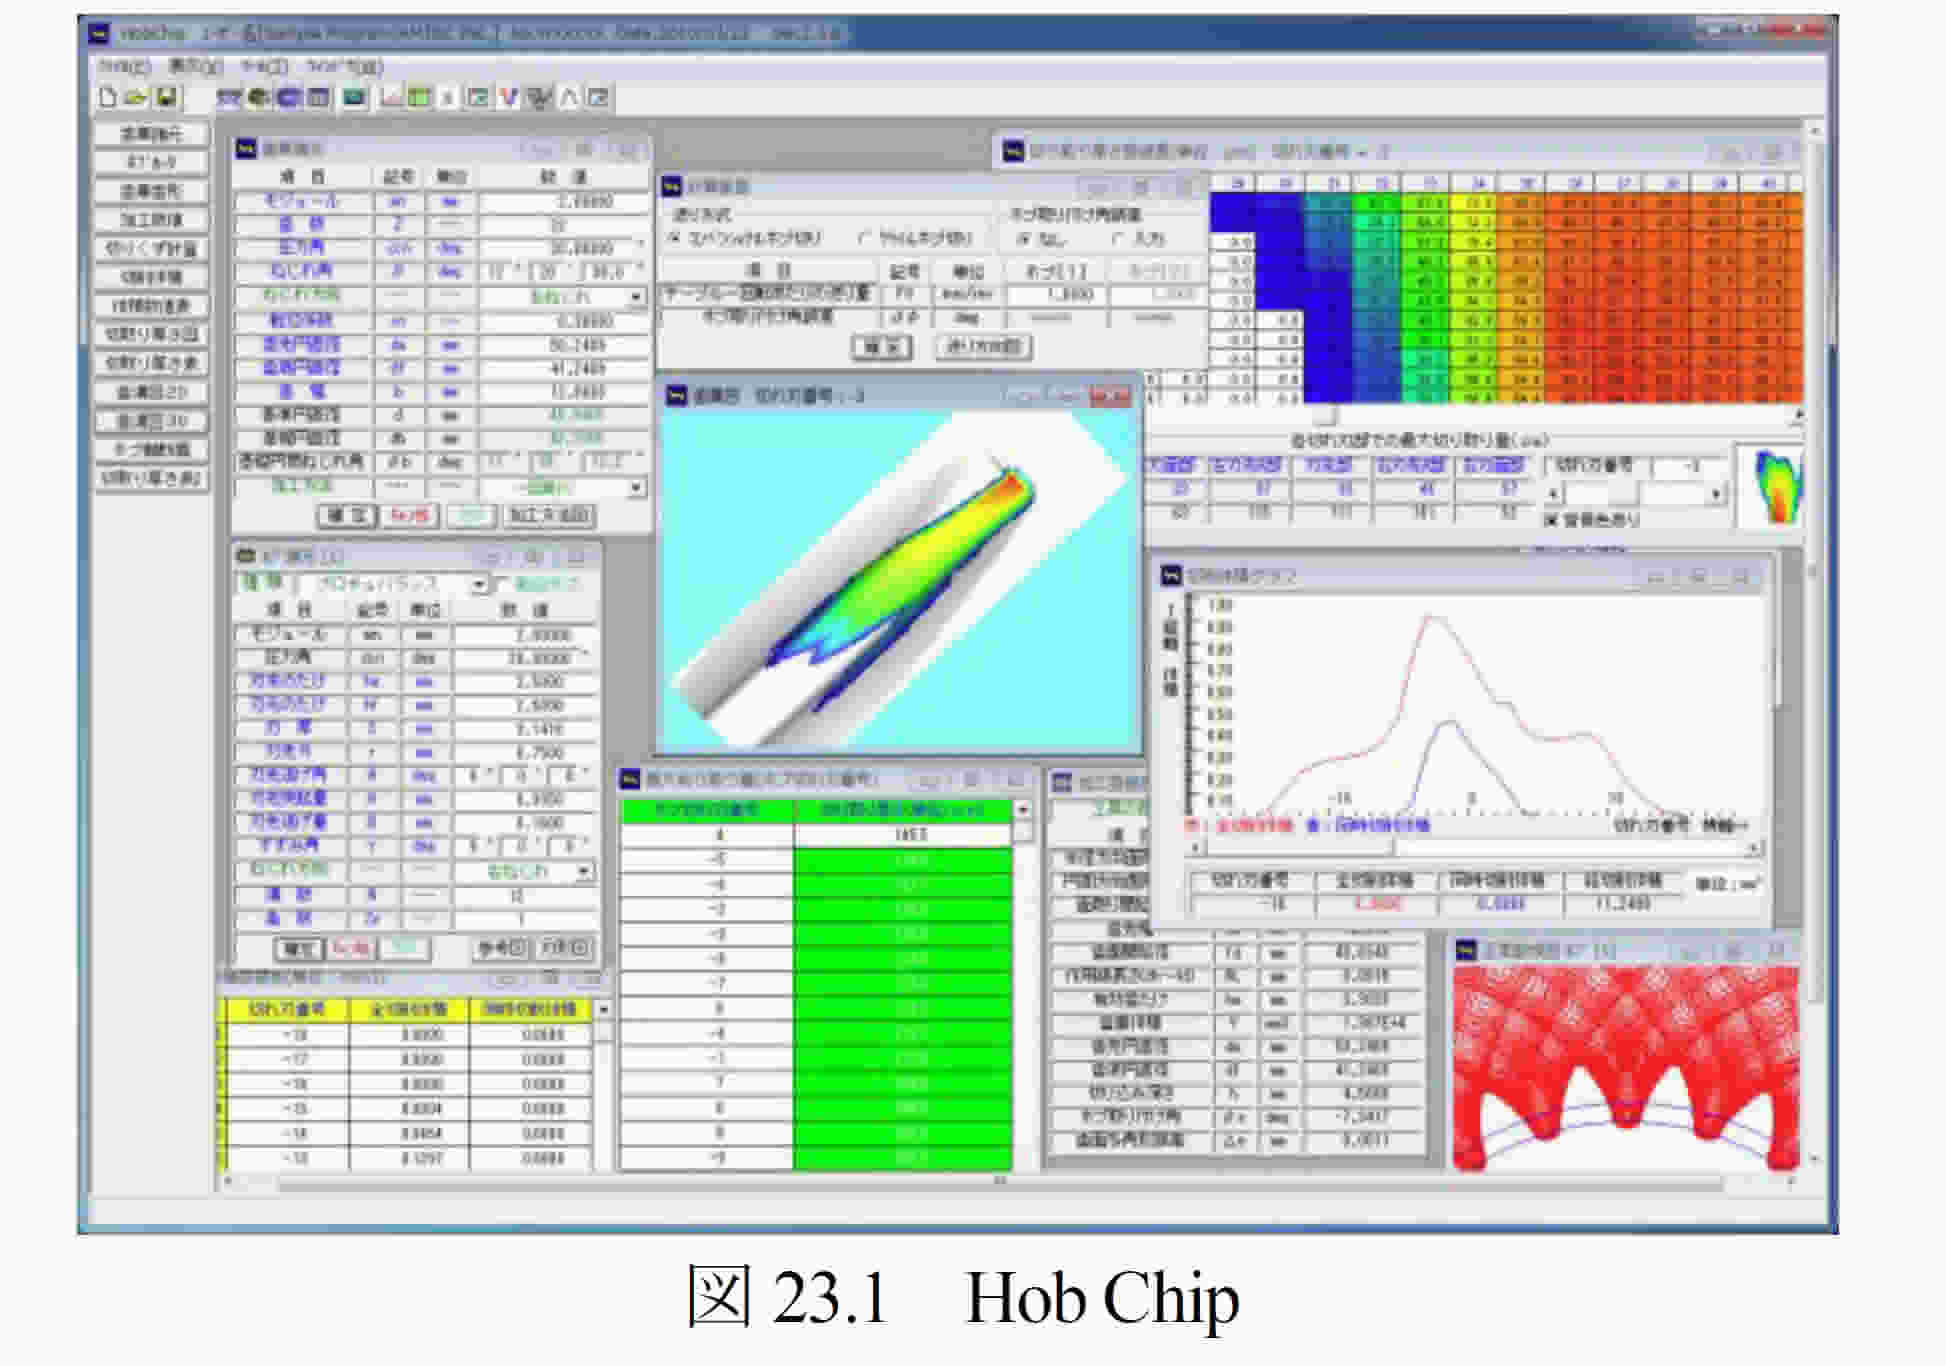Image resolution: width=1946 pixels, height=1366 pixels.
Task: Click the title icon of the 3D tooth groove window
Action: tap(677, 396)
